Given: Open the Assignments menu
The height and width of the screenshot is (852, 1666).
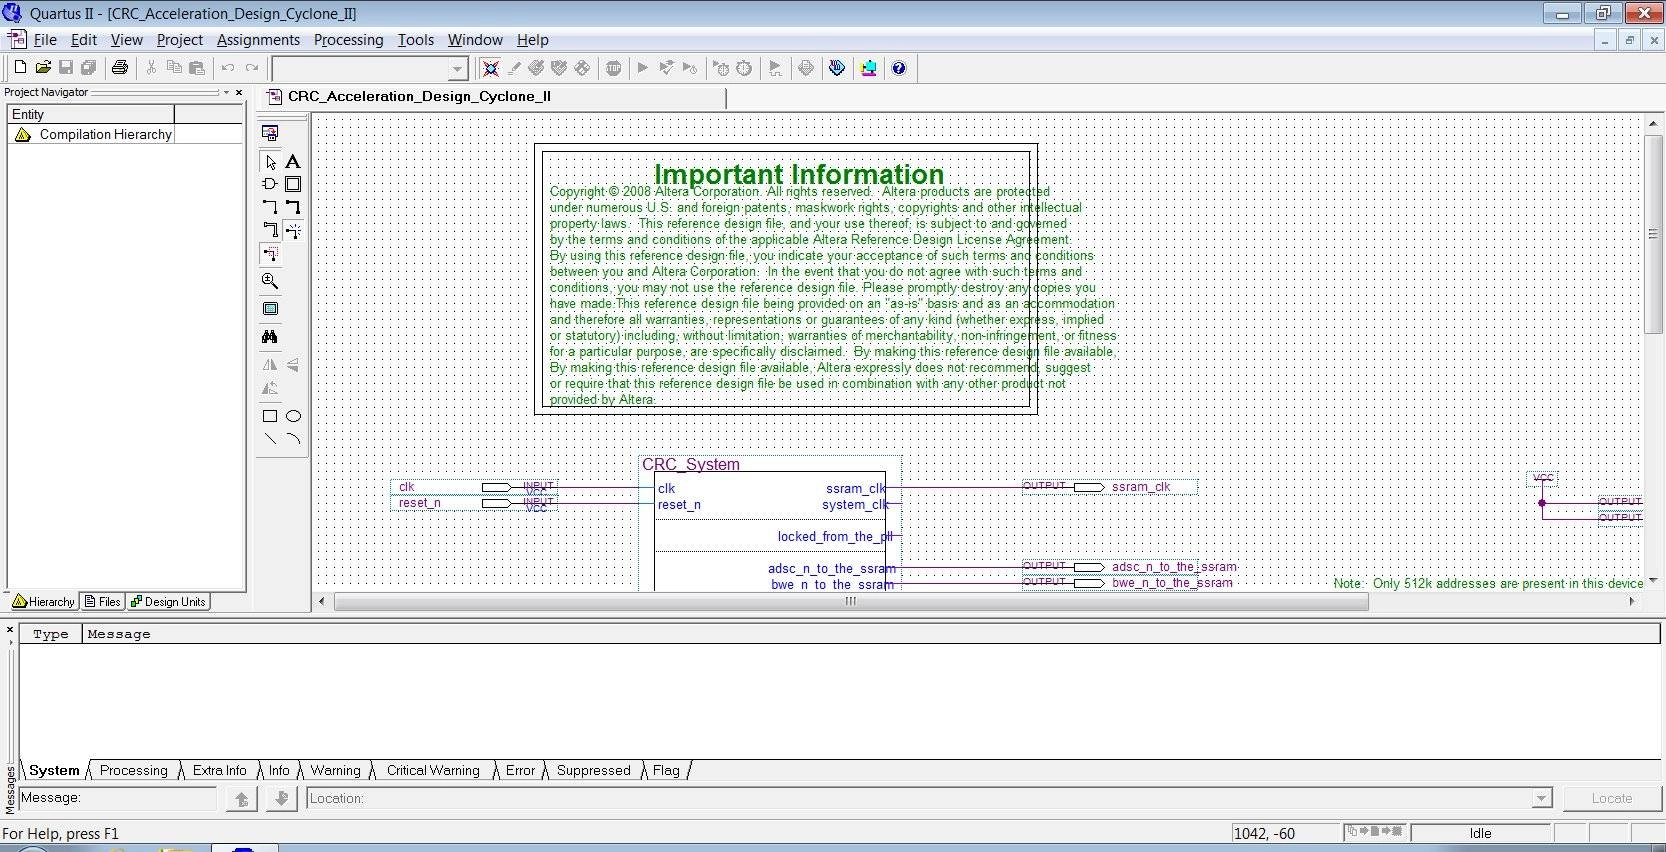Looking at the screenshot, I should click(258, 40).
